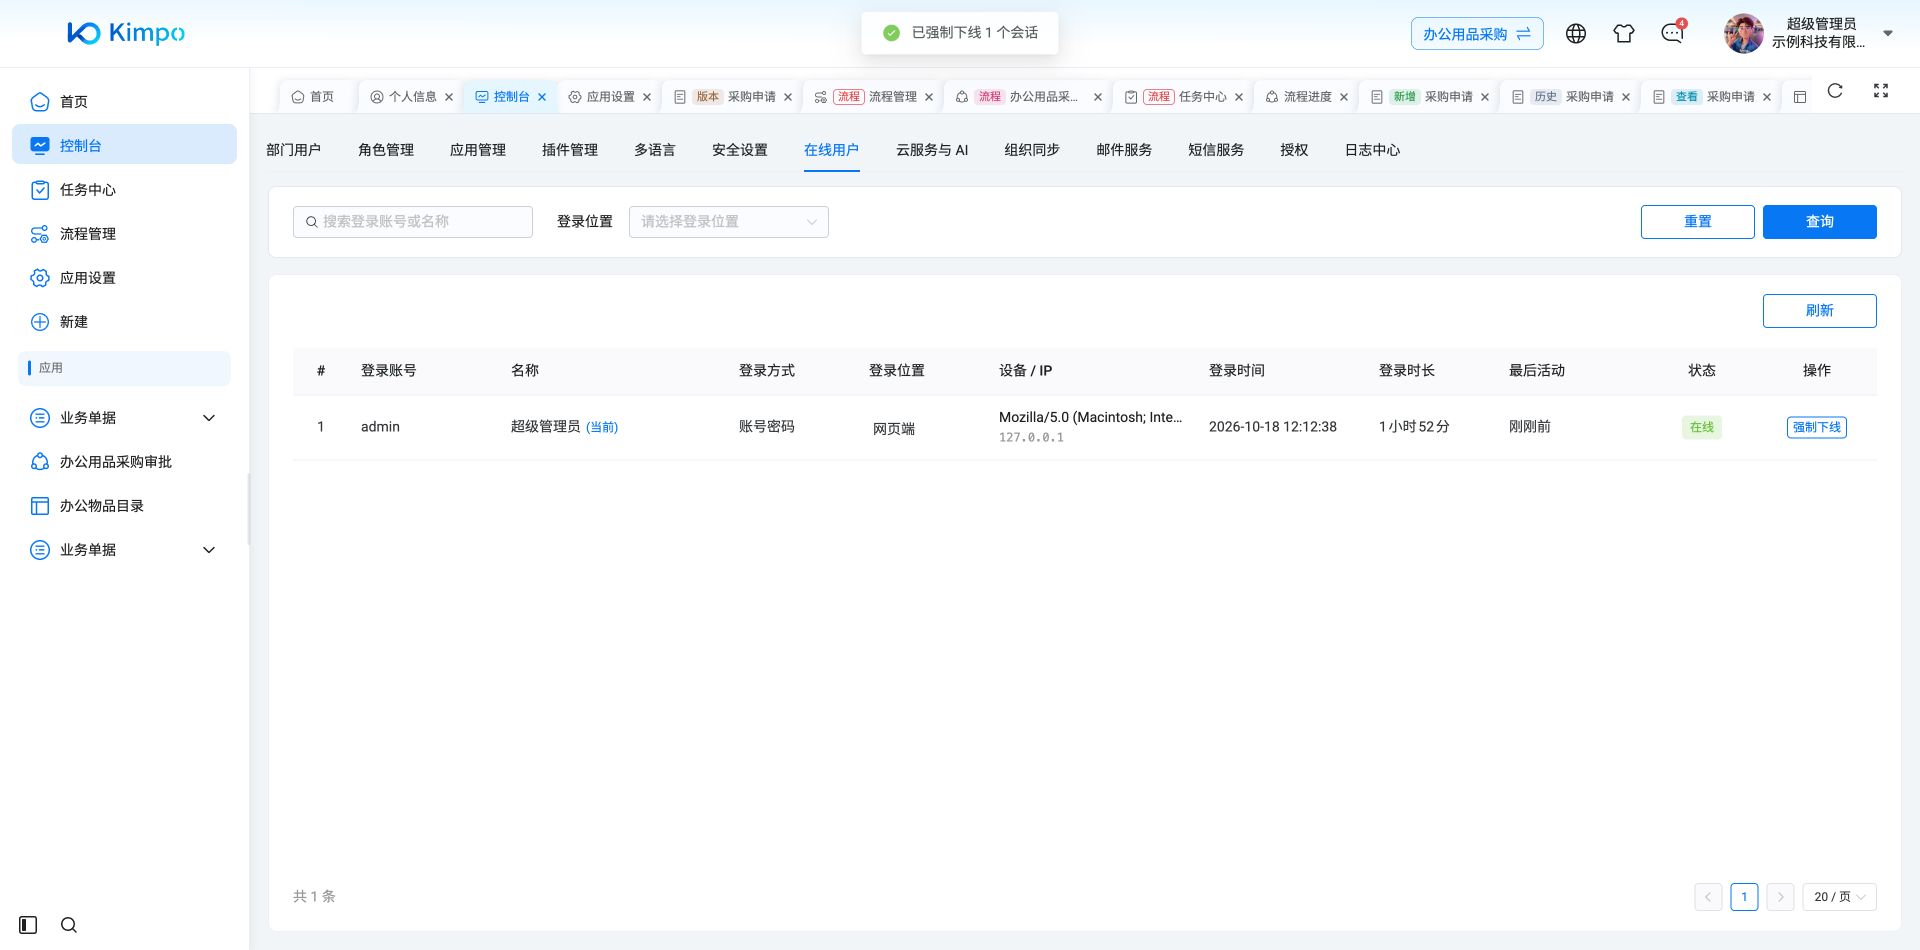
Task: Close the 个人信息 tab
Action: coord(449,97)
